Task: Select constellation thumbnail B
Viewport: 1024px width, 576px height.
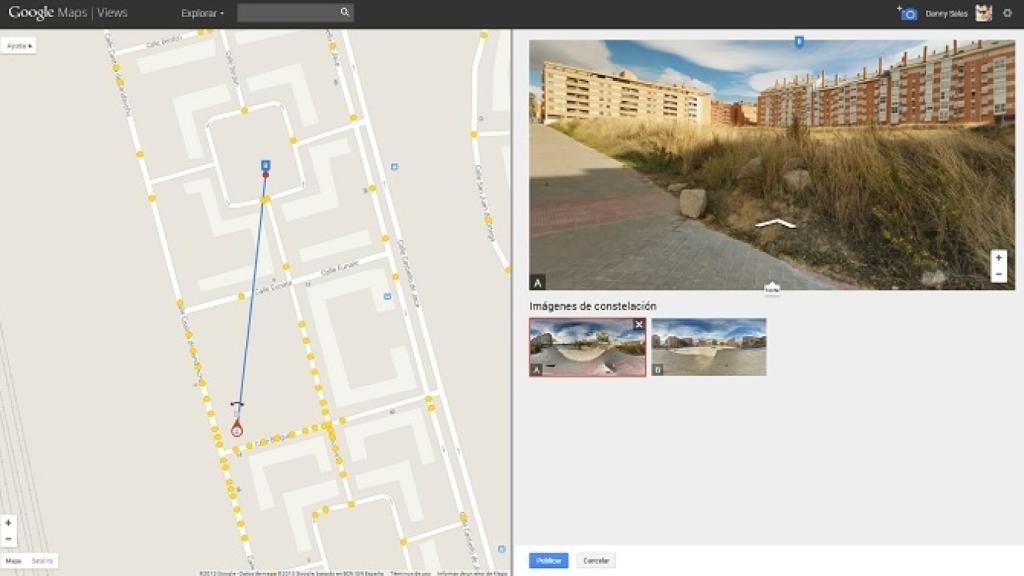Action: pos(707,347)
